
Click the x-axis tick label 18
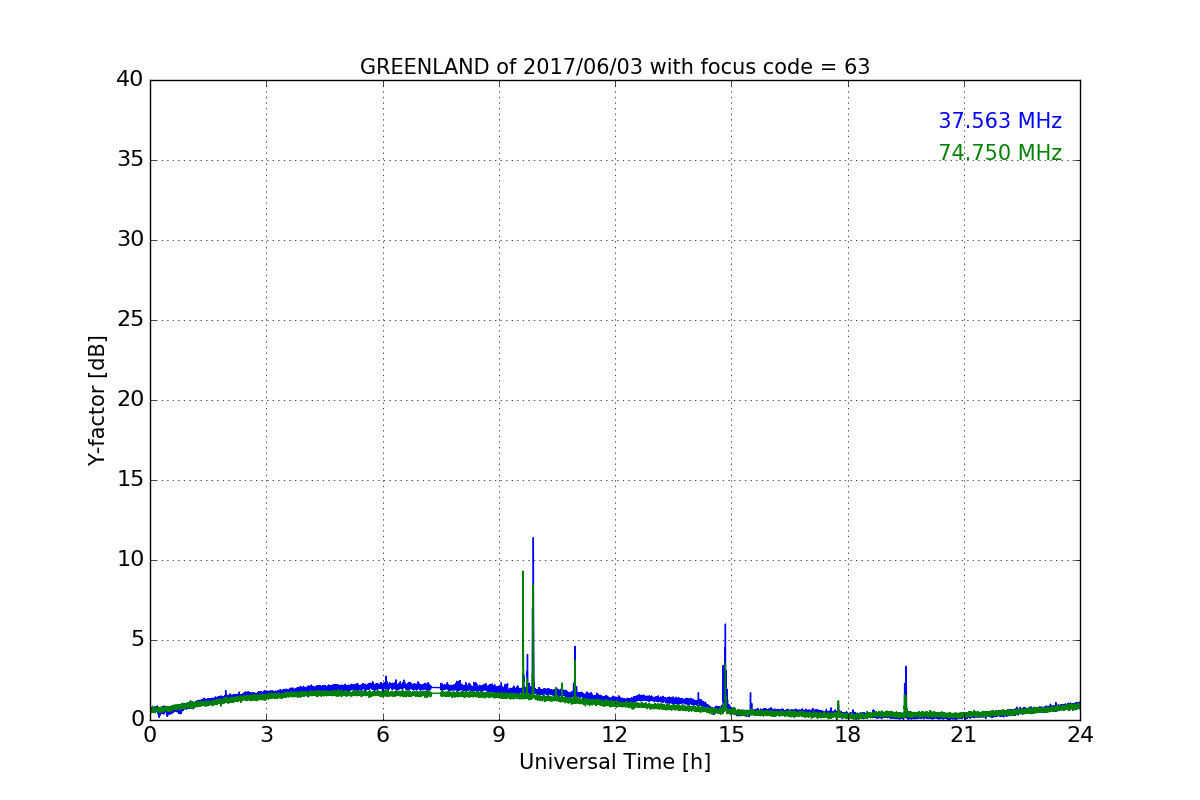(847, 735)
